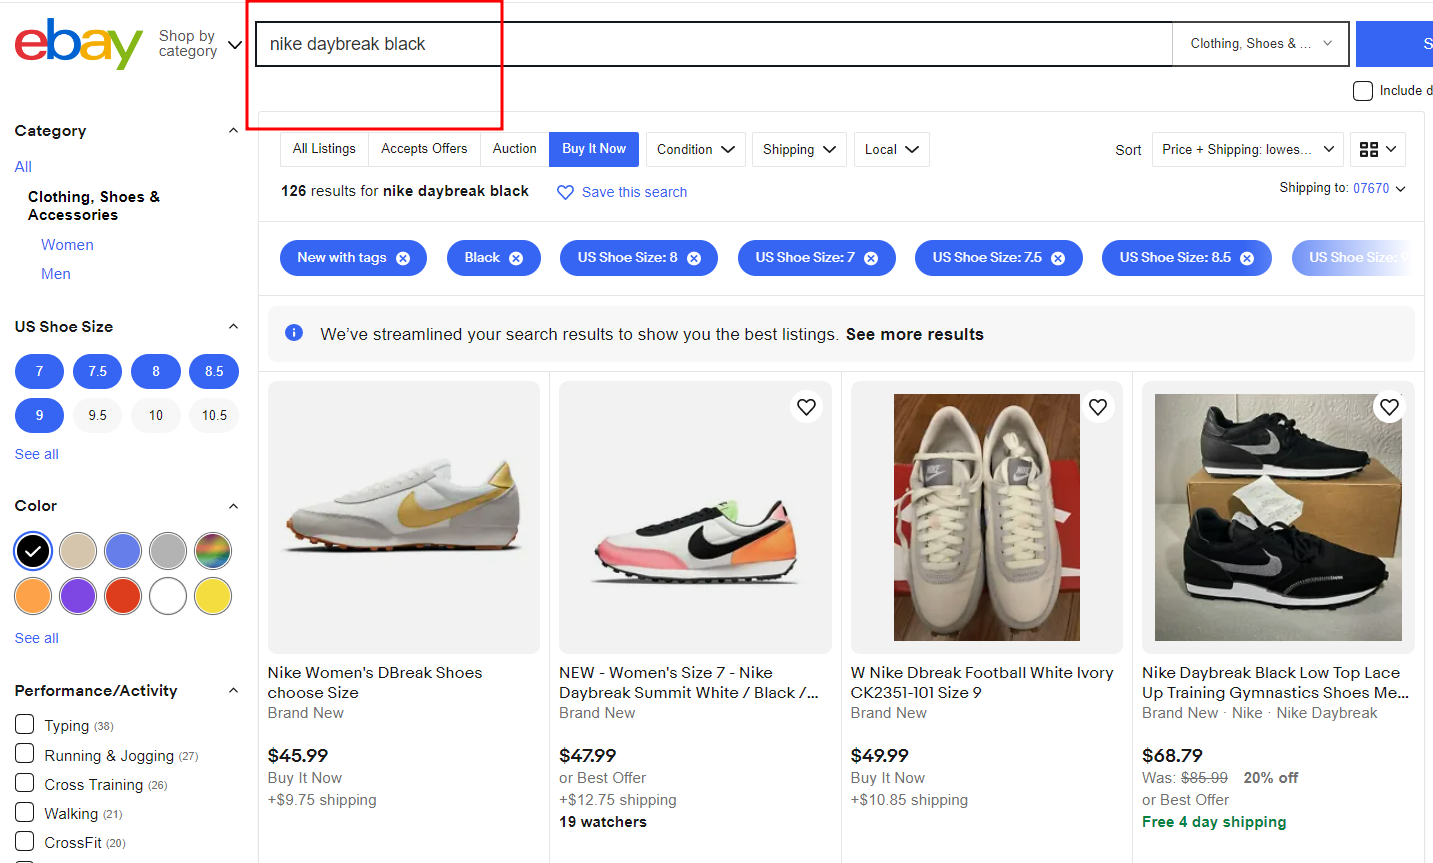This screenshot has height=863, width=1433.
Task: Open the Shop by category dropdown
Action: [200, 44]
